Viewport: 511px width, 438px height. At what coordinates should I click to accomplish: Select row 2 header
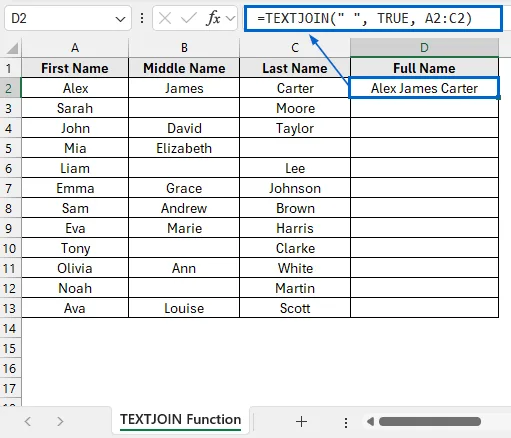(x=10, y=88)
